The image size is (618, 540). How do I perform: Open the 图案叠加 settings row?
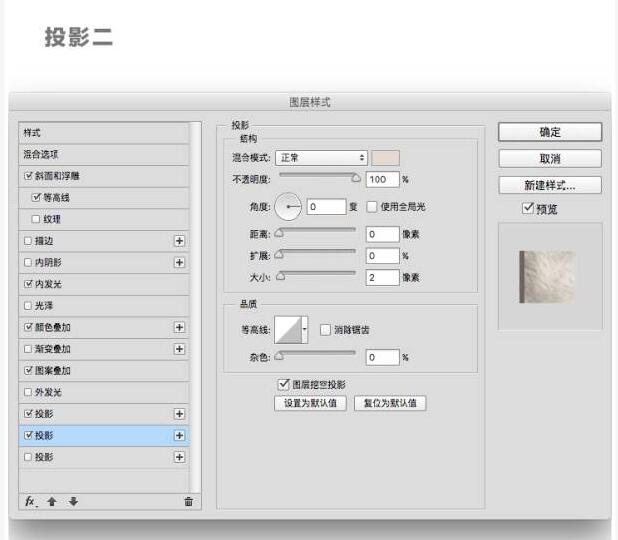(104, 371)
